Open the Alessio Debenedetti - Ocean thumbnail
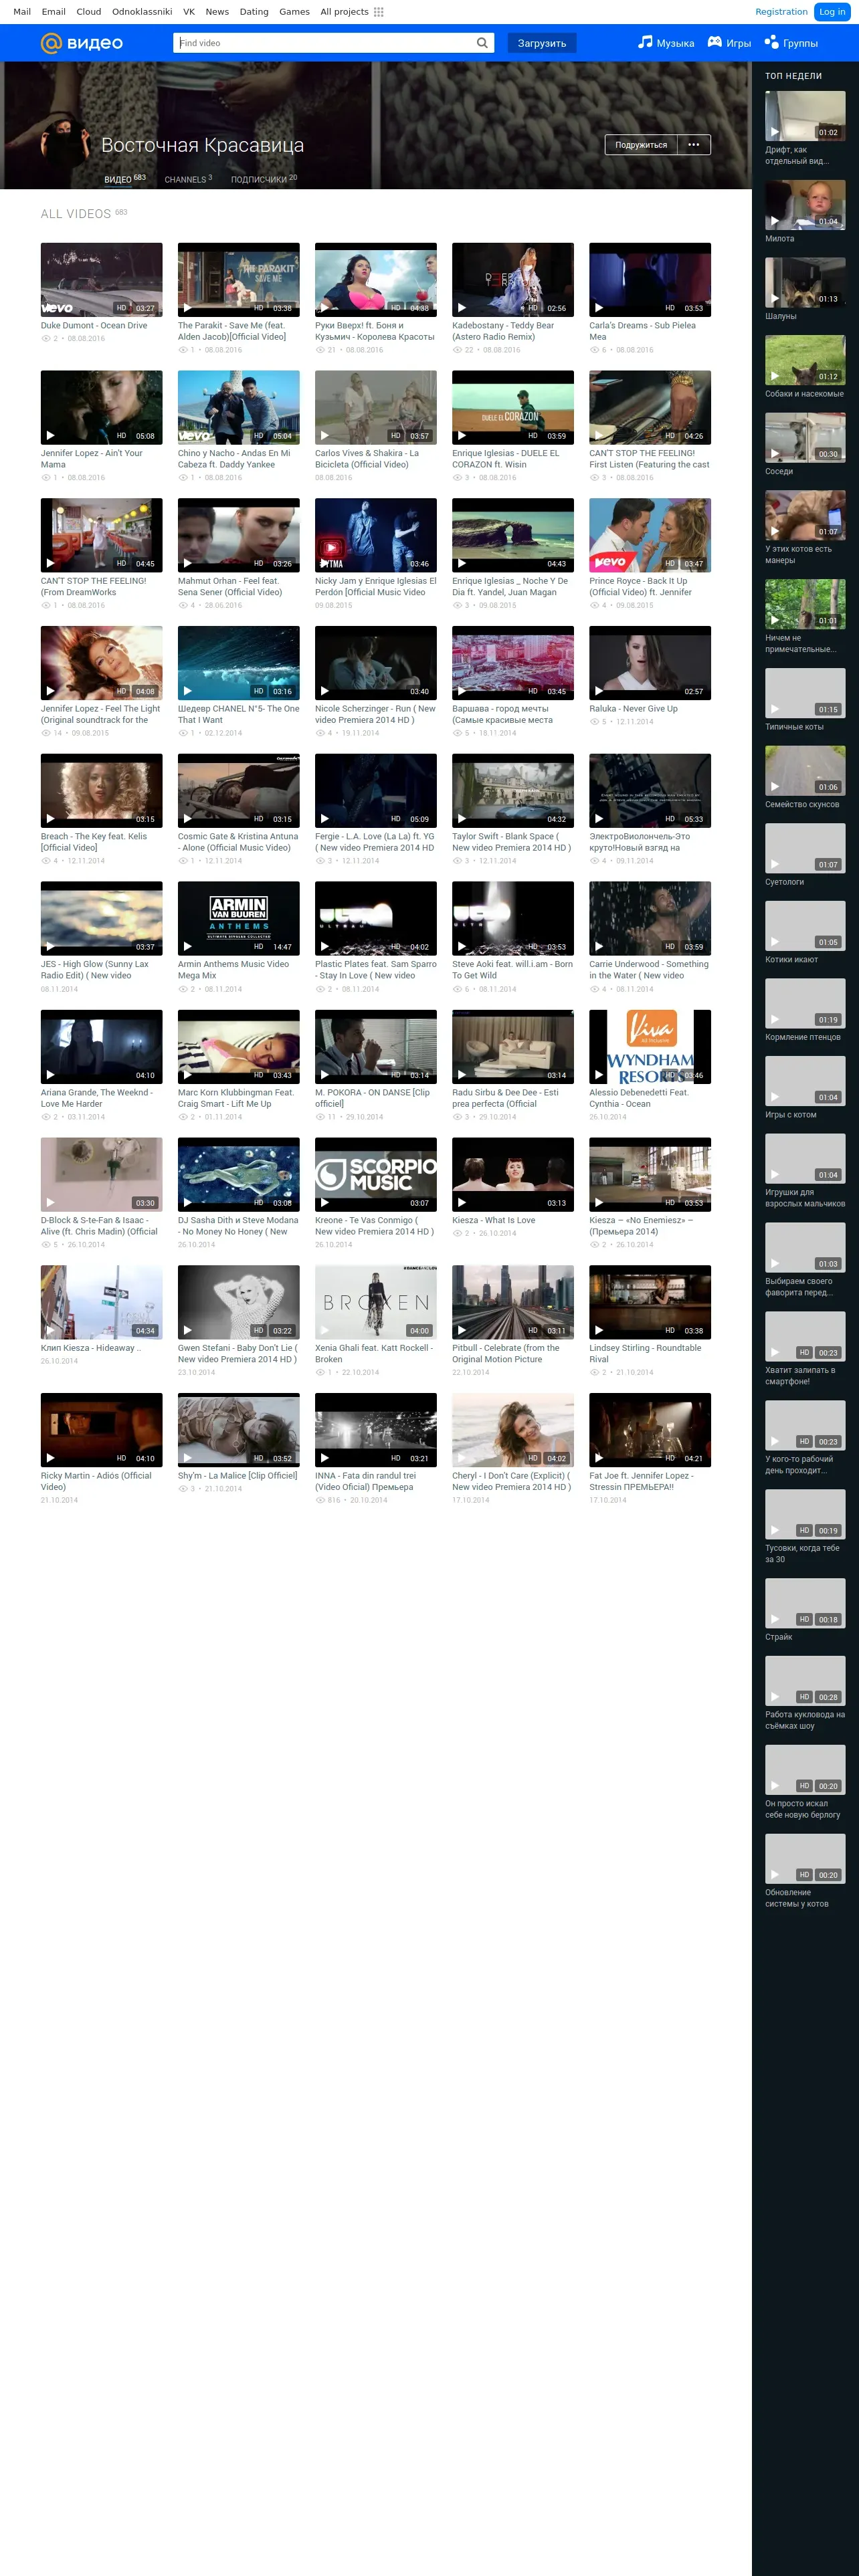859x2576 pixels. (650, 1047)
